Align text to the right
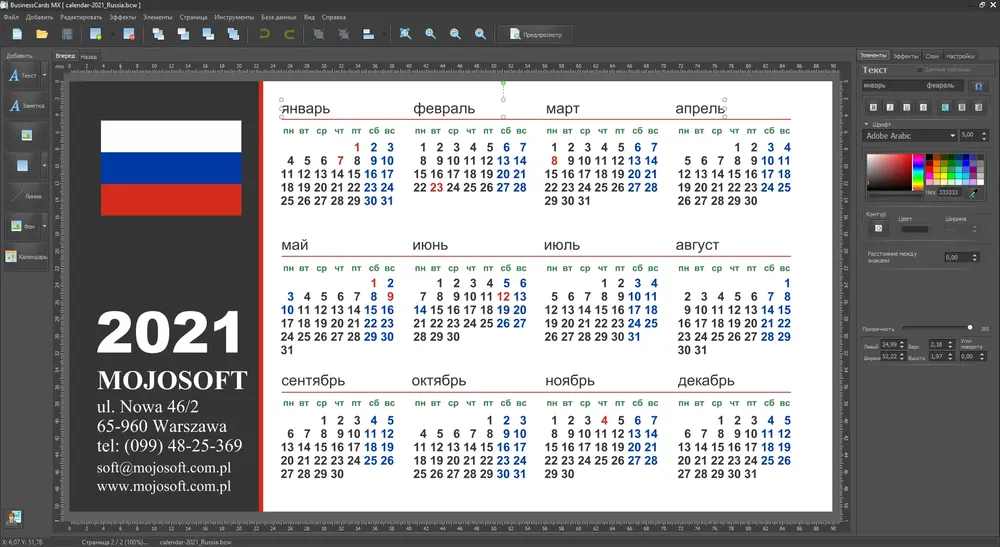 (978, 107)
